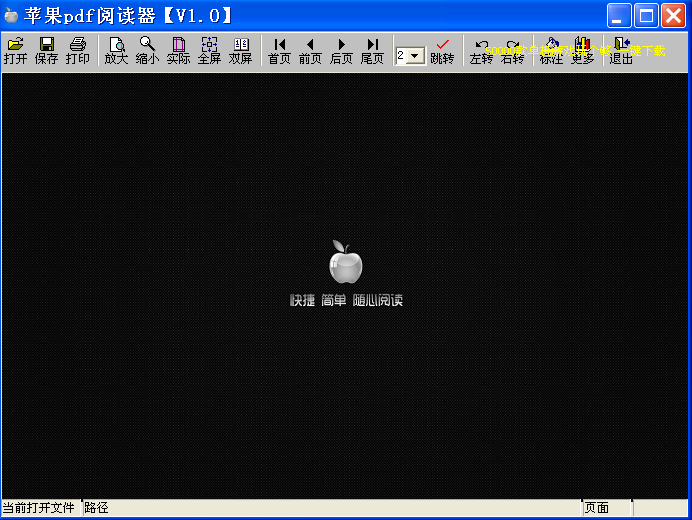Rotate page right with 右转
692x520 pixels.
point(512,51)
